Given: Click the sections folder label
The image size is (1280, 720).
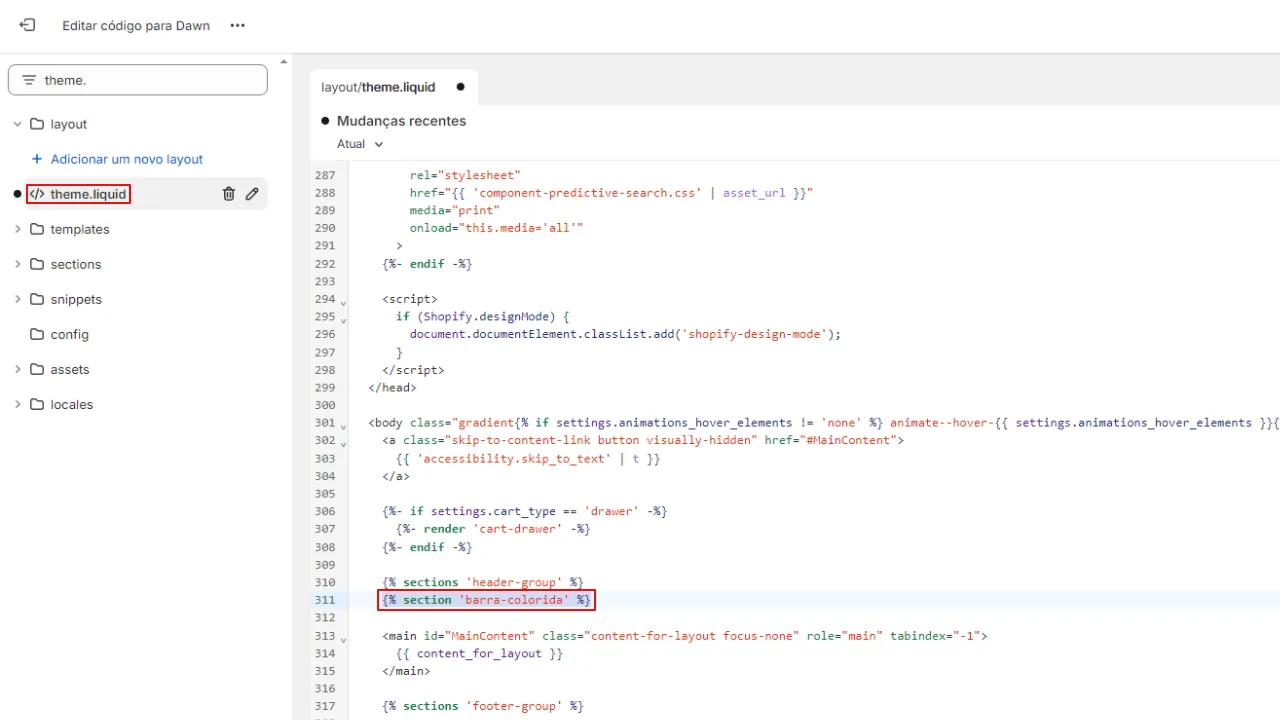Looking at the screenshot, I should pos(76,264).
